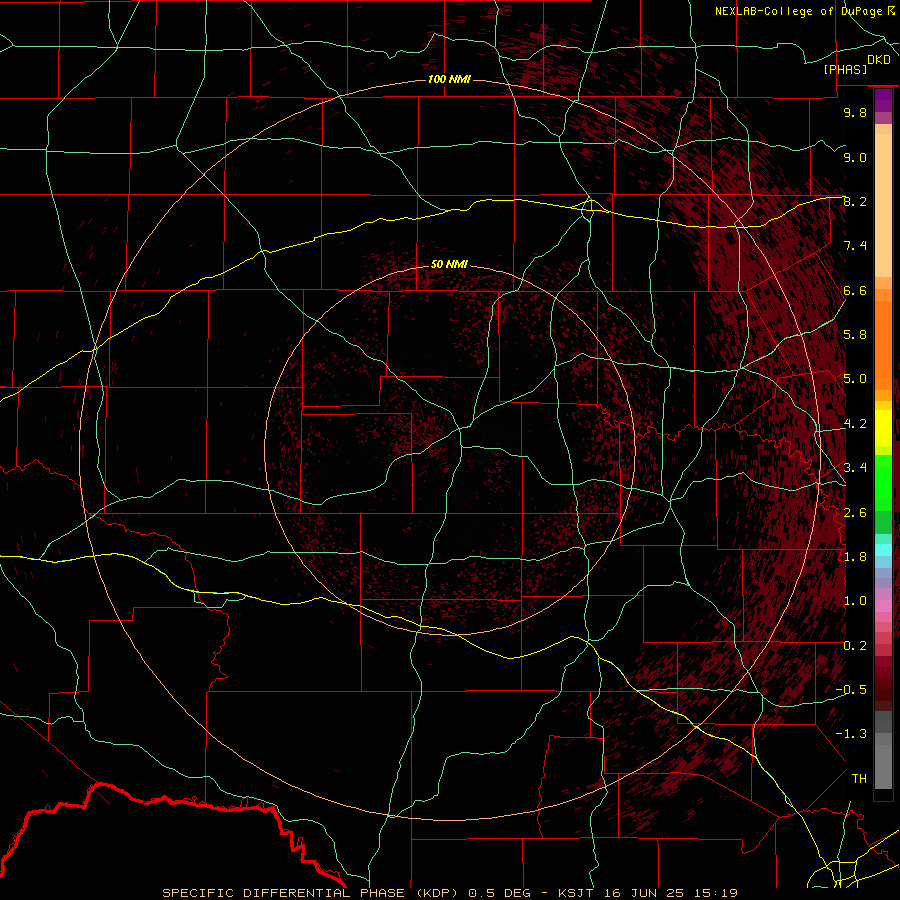
Task: Click the KDP product caption at bottom
Action: tap(449, 893)
